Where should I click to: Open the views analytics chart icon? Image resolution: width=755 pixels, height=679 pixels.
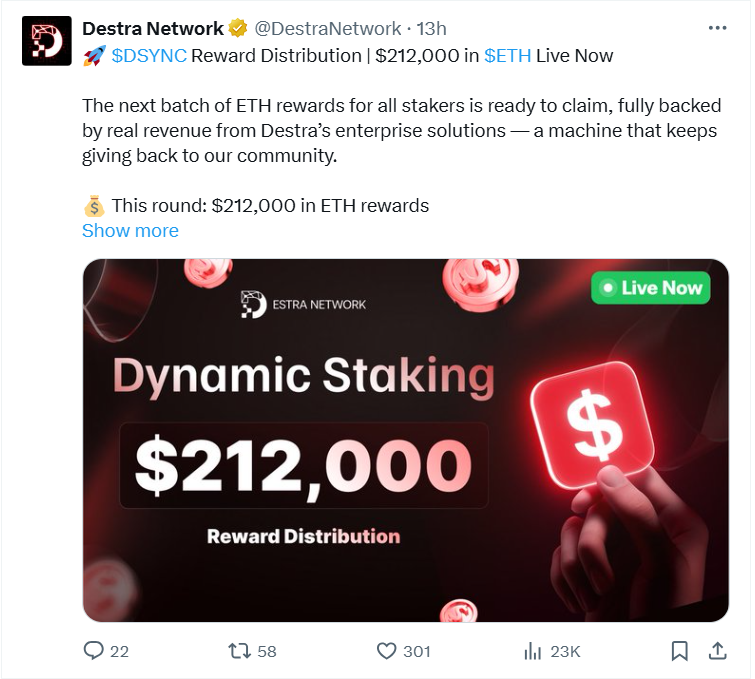(x=532, y=651)
